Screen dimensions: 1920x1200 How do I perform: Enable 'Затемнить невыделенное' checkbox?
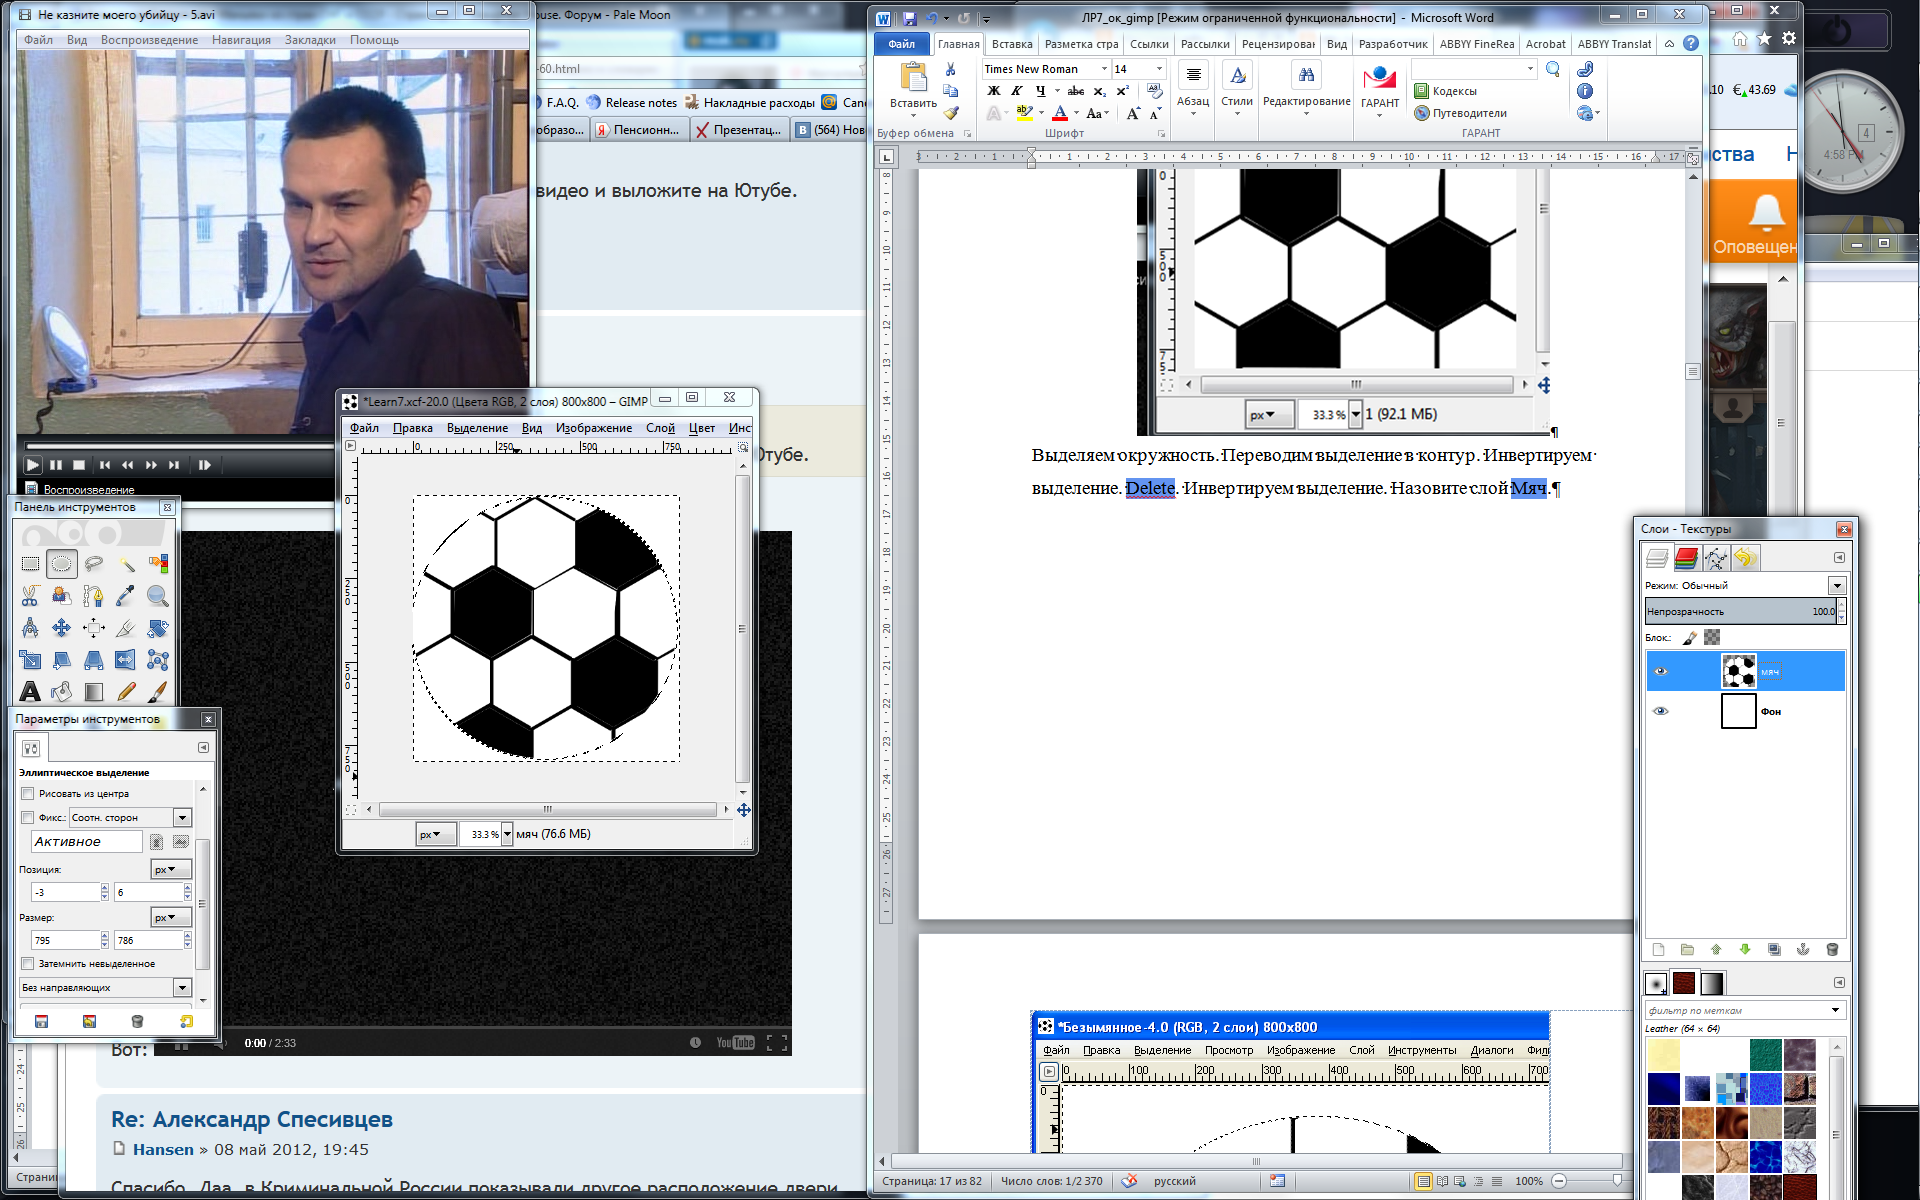point(28,964)
